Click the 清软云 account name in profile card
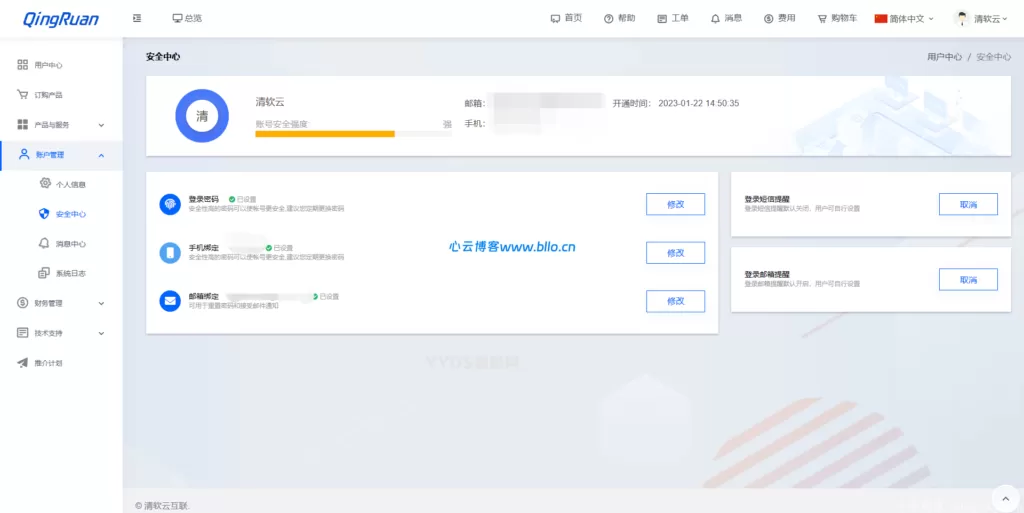The image size is (1024, 513). tap(270, 102)
